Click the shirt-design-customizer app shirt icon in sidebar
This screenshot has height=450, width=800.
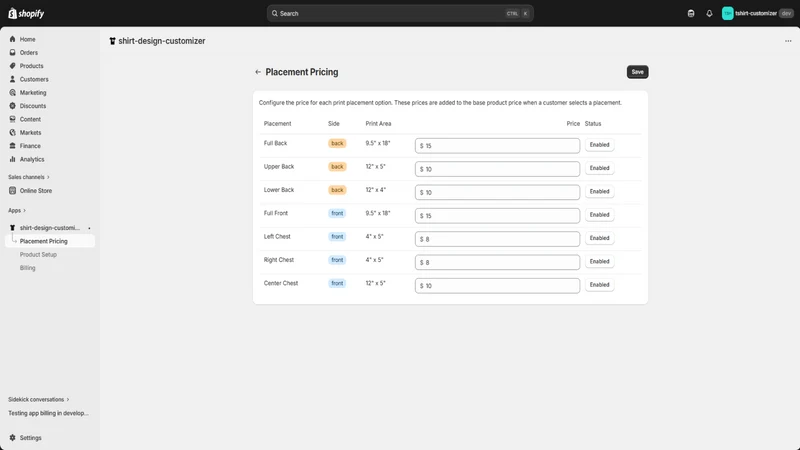pyautogui.click(x=12, y=228)
